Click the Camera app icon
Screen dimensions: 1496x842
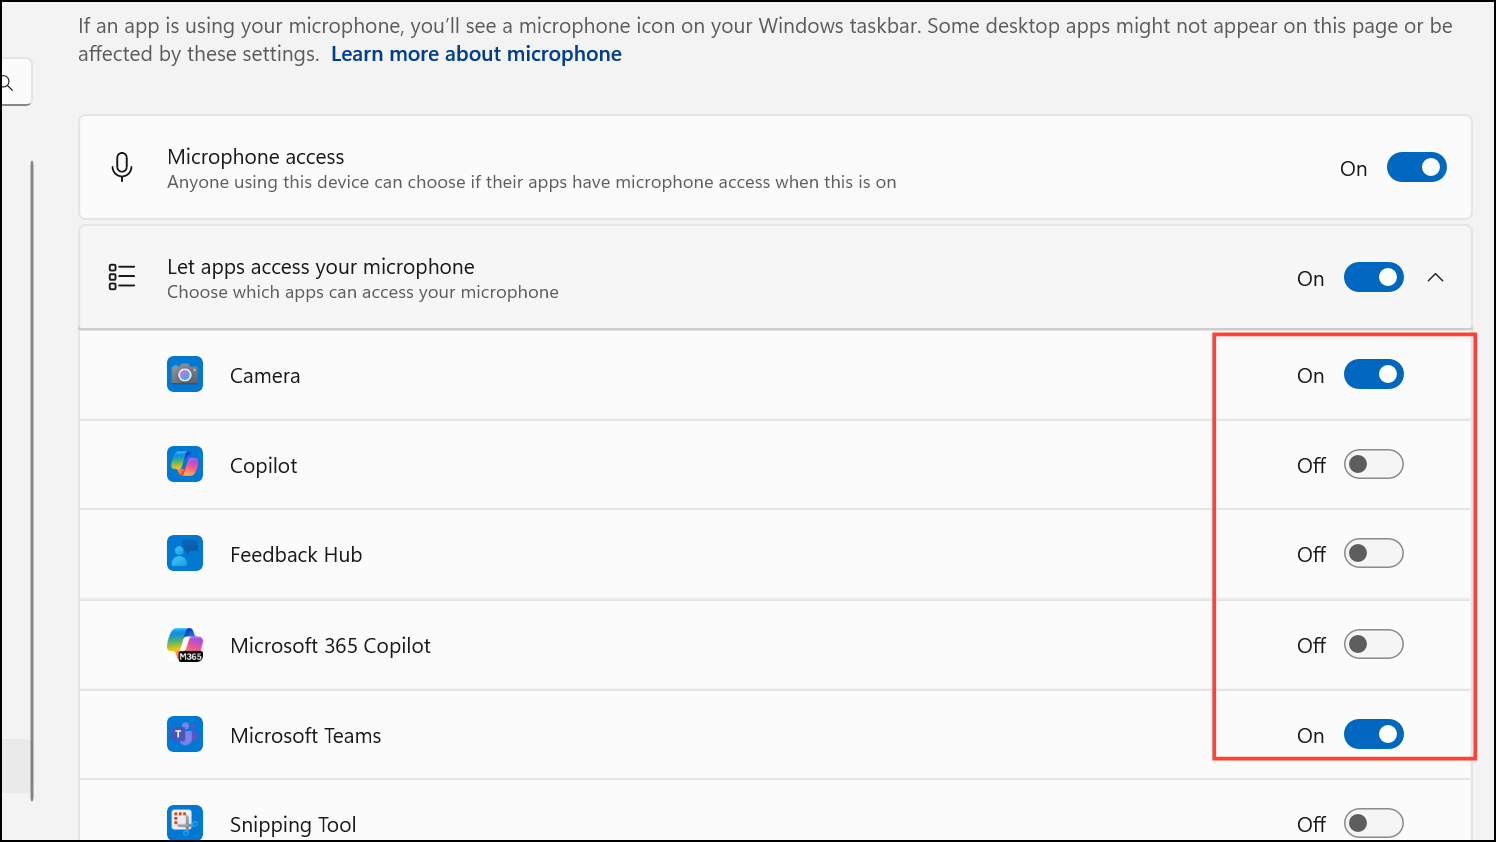tap(185, 375)
